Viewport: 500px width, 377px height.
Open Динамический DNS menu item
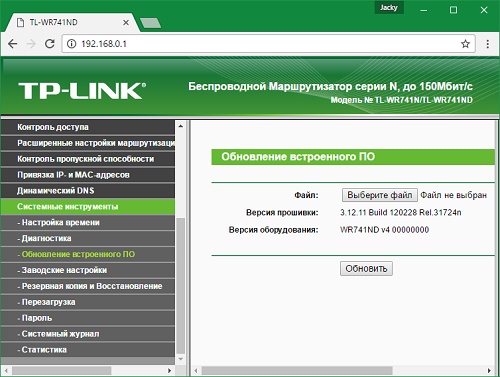[88, 191]
